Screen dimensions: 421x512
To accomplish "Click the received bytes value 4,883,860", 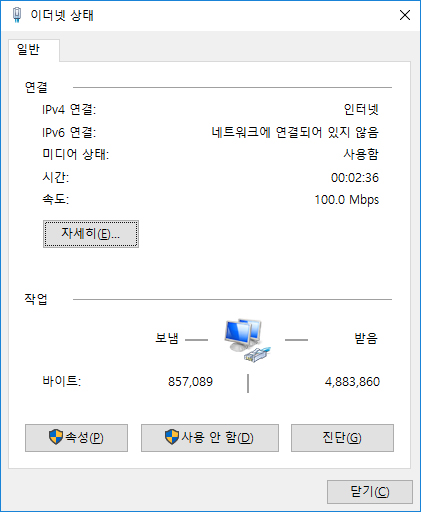I will [352, 382].
